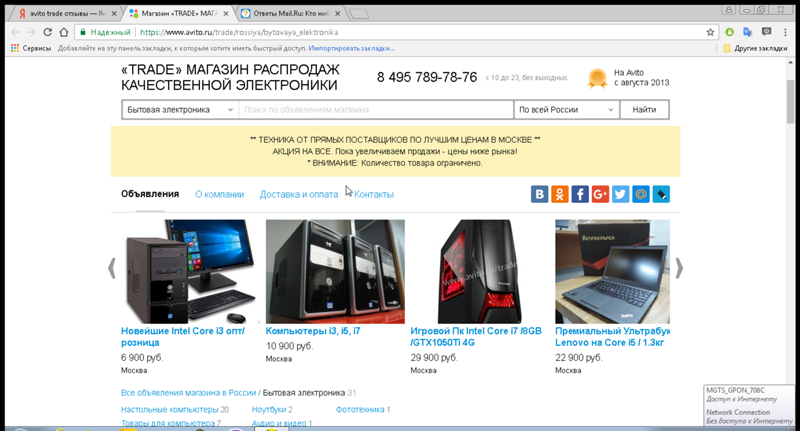Open the Контакты tab
This screenshot has width=800, height=431.
point(374,194)
